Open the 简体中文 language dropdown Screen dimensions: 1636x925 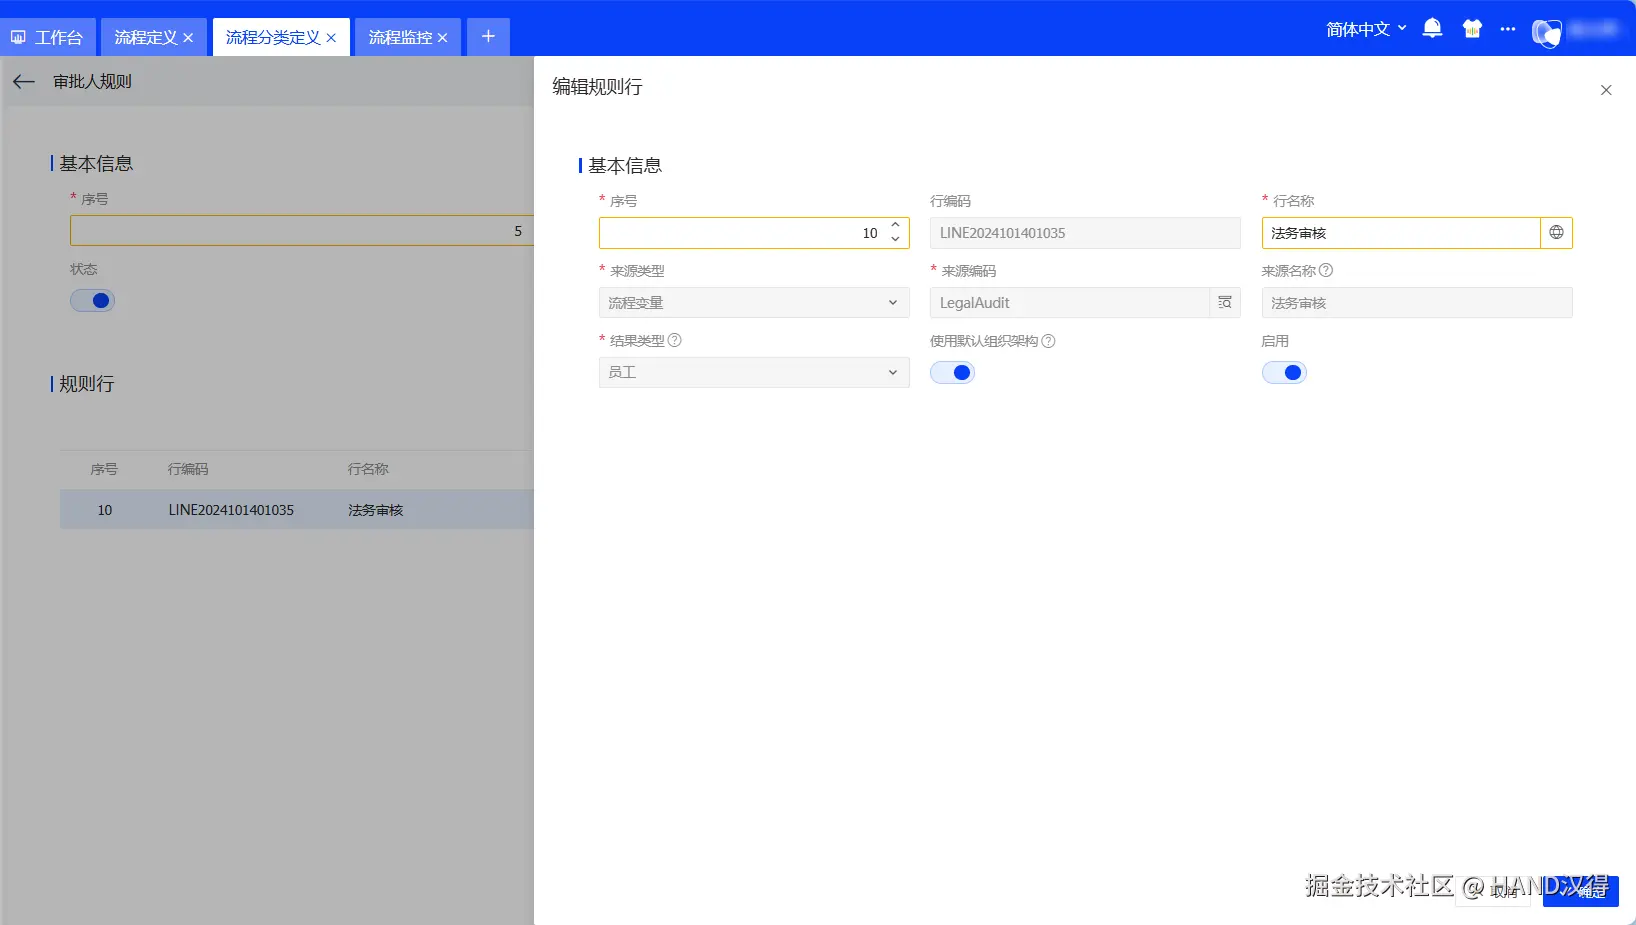point(1366,29)
